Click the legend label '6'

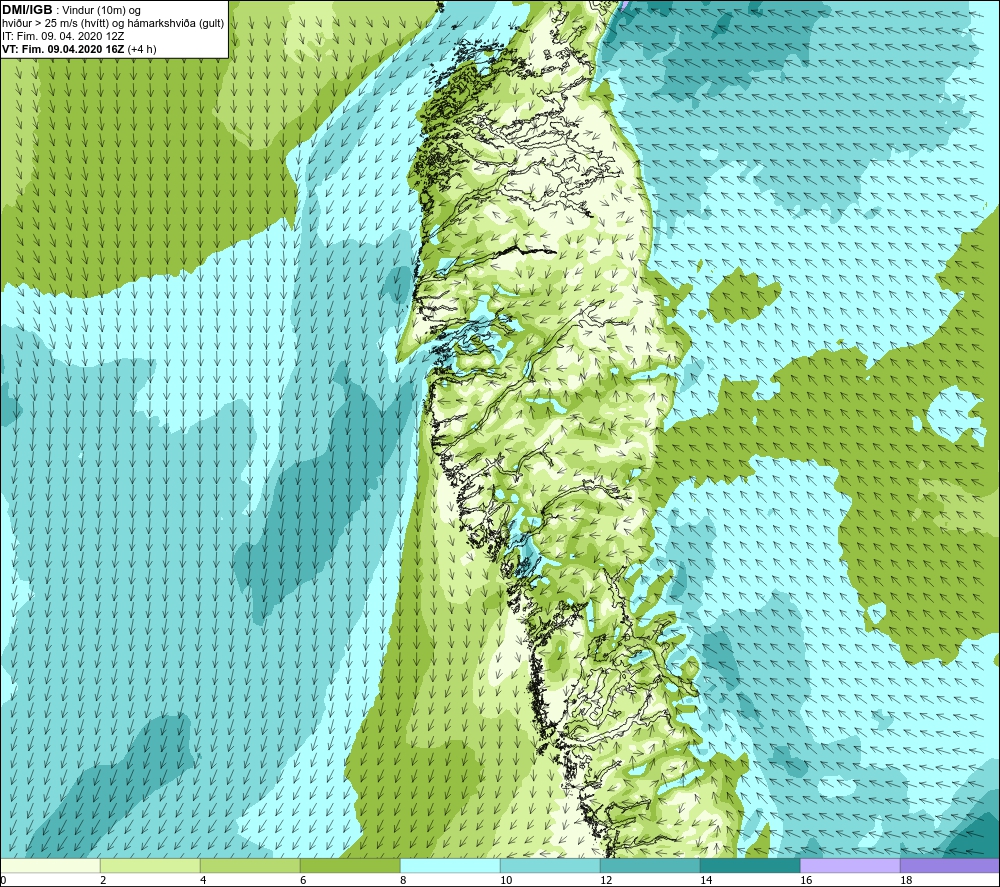[303, 880]
